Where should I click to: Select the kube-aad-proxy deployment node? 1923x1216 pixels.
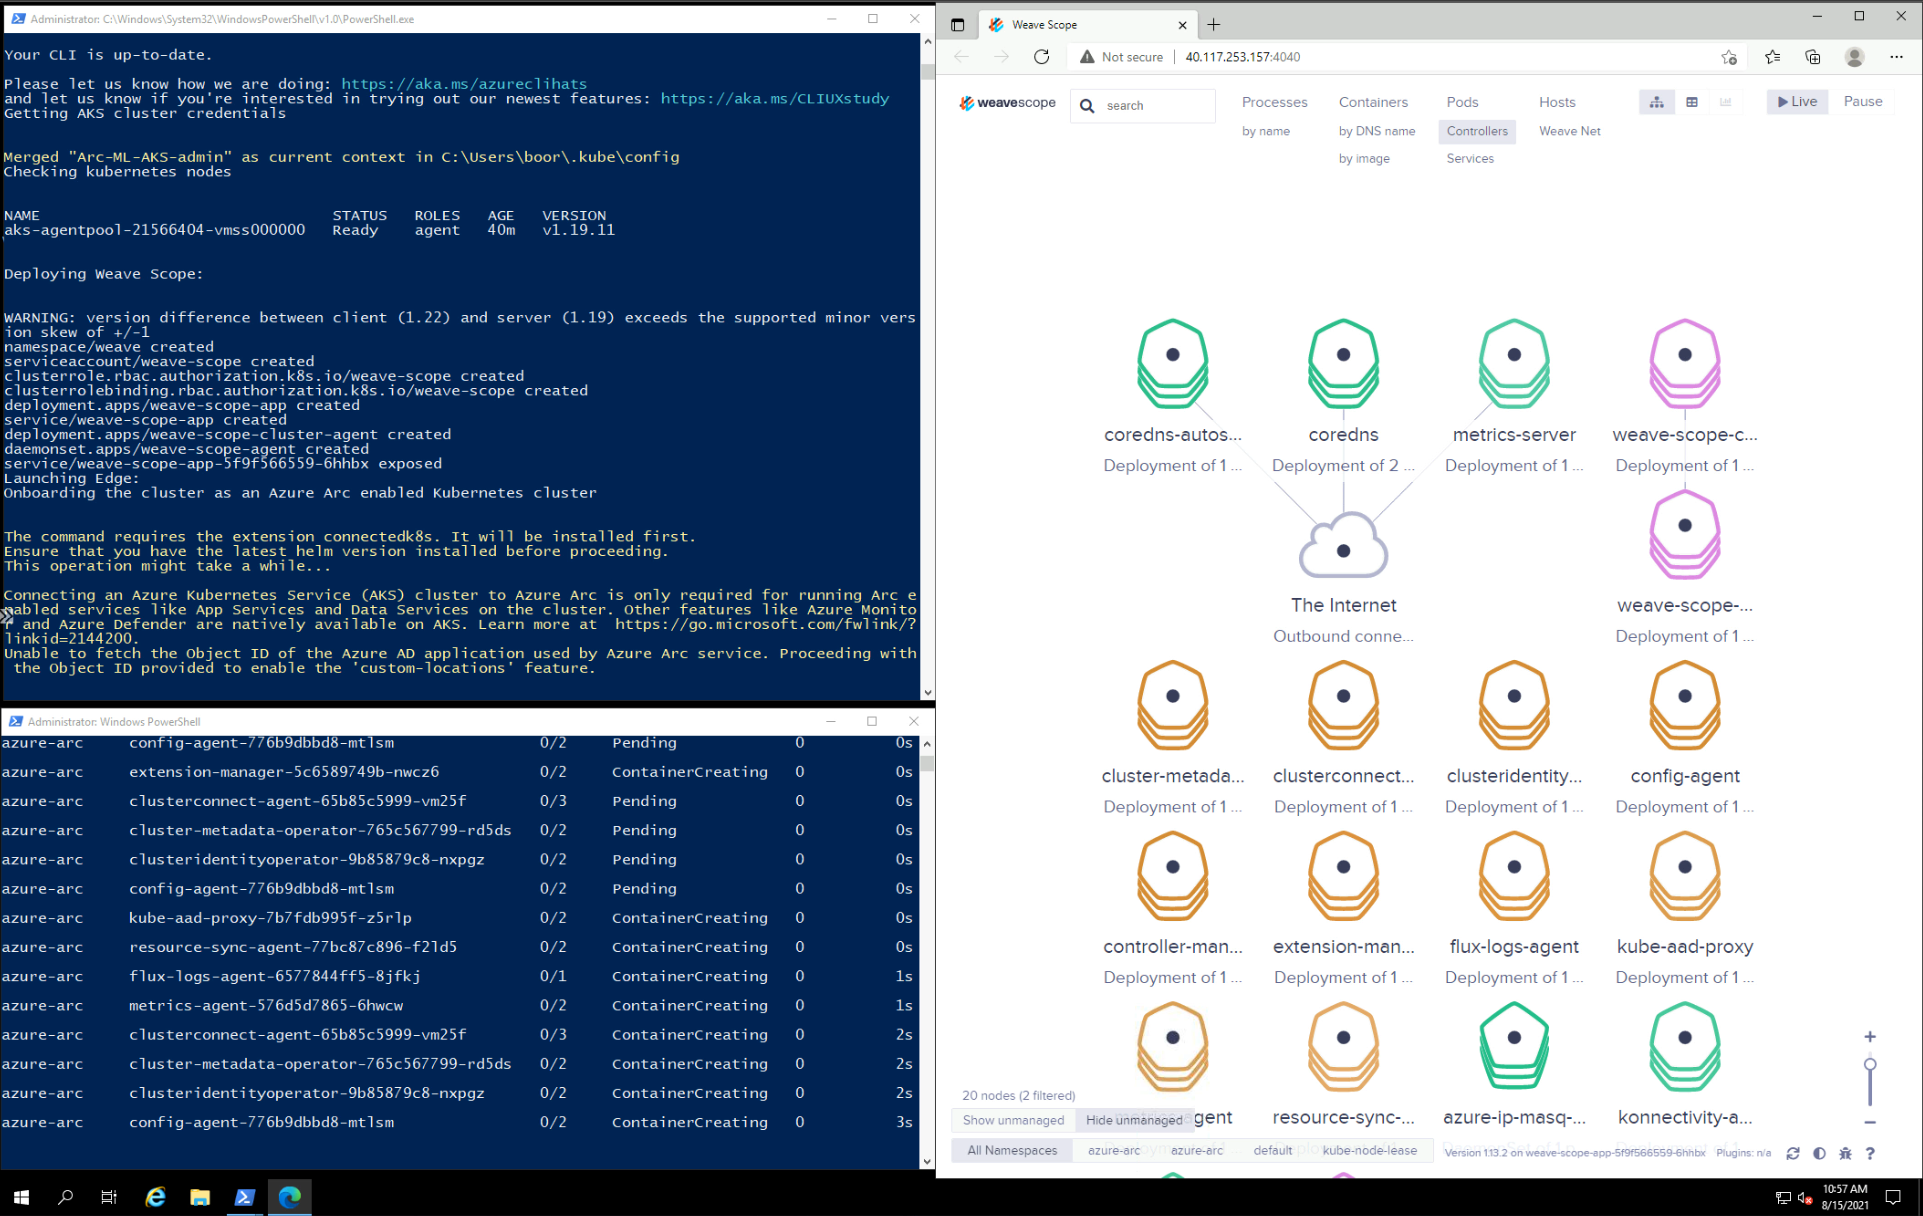tap(1685, 876)
